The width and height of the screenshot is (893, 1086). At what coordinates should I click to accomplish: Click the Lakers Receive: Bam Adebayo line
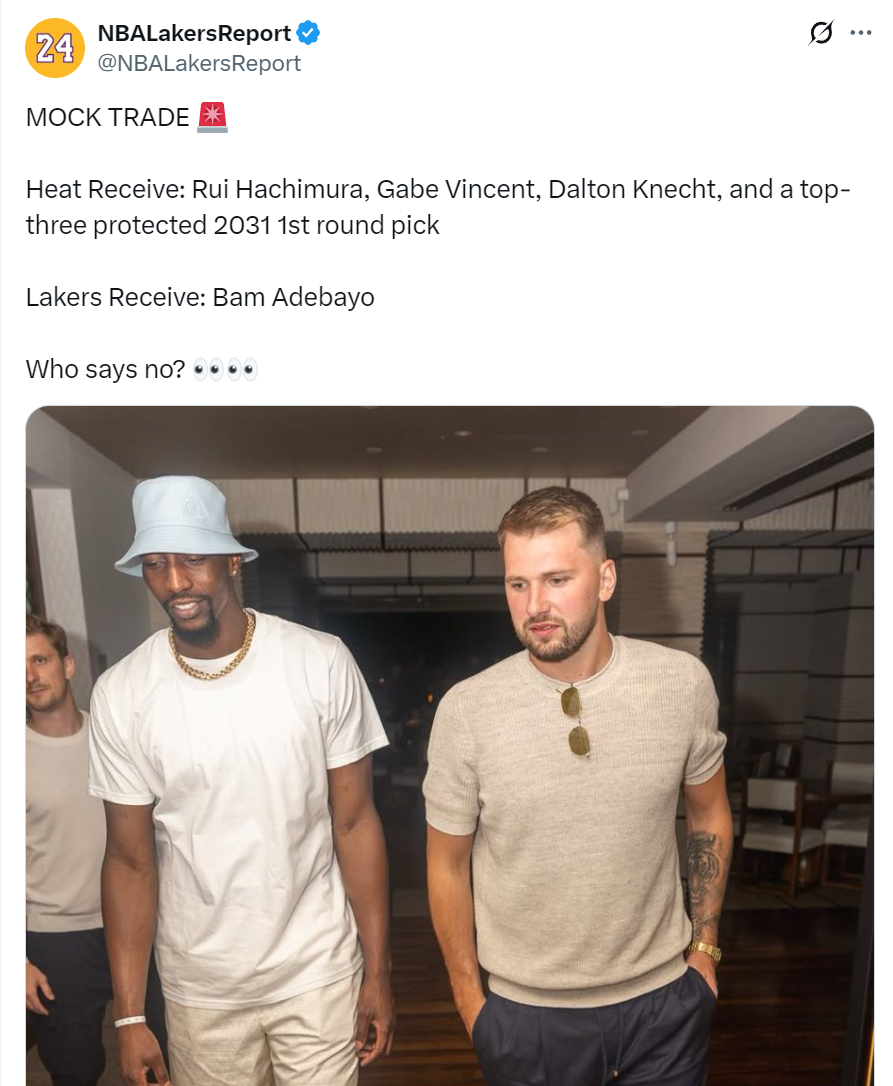200,297
